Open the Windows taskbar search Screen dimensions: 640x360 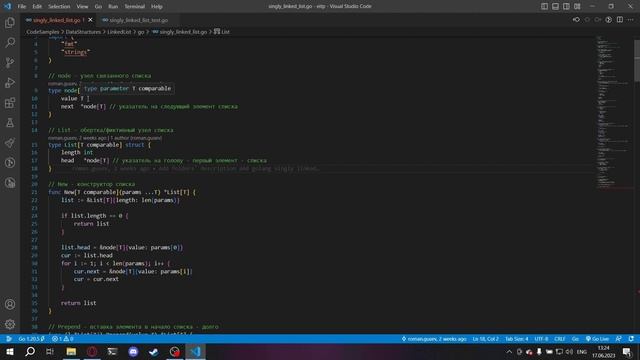click(30, 351)
